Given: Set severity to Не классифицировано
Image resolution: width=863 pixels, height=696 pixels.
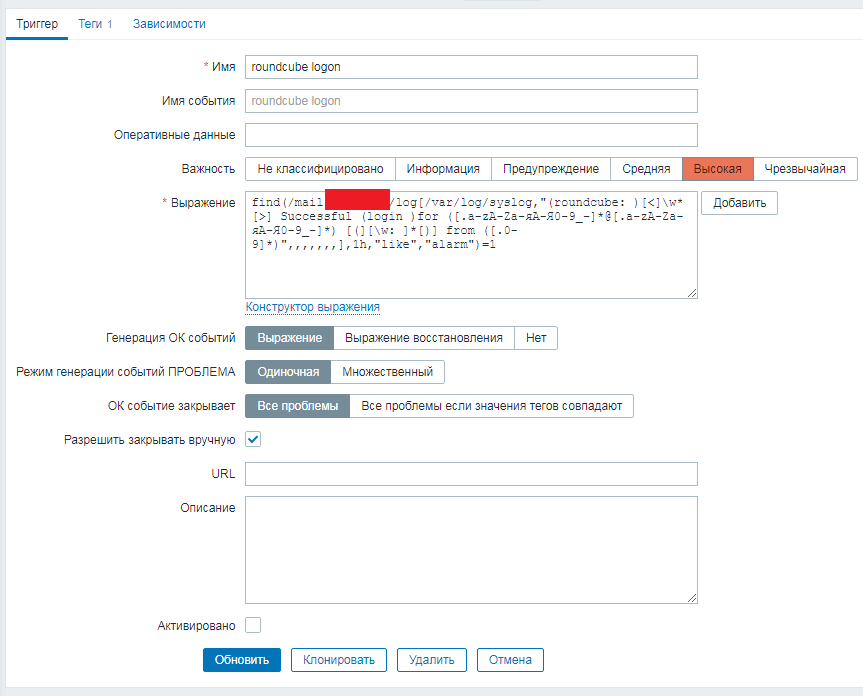Looking at the screenshot, I should pos(320,169).
